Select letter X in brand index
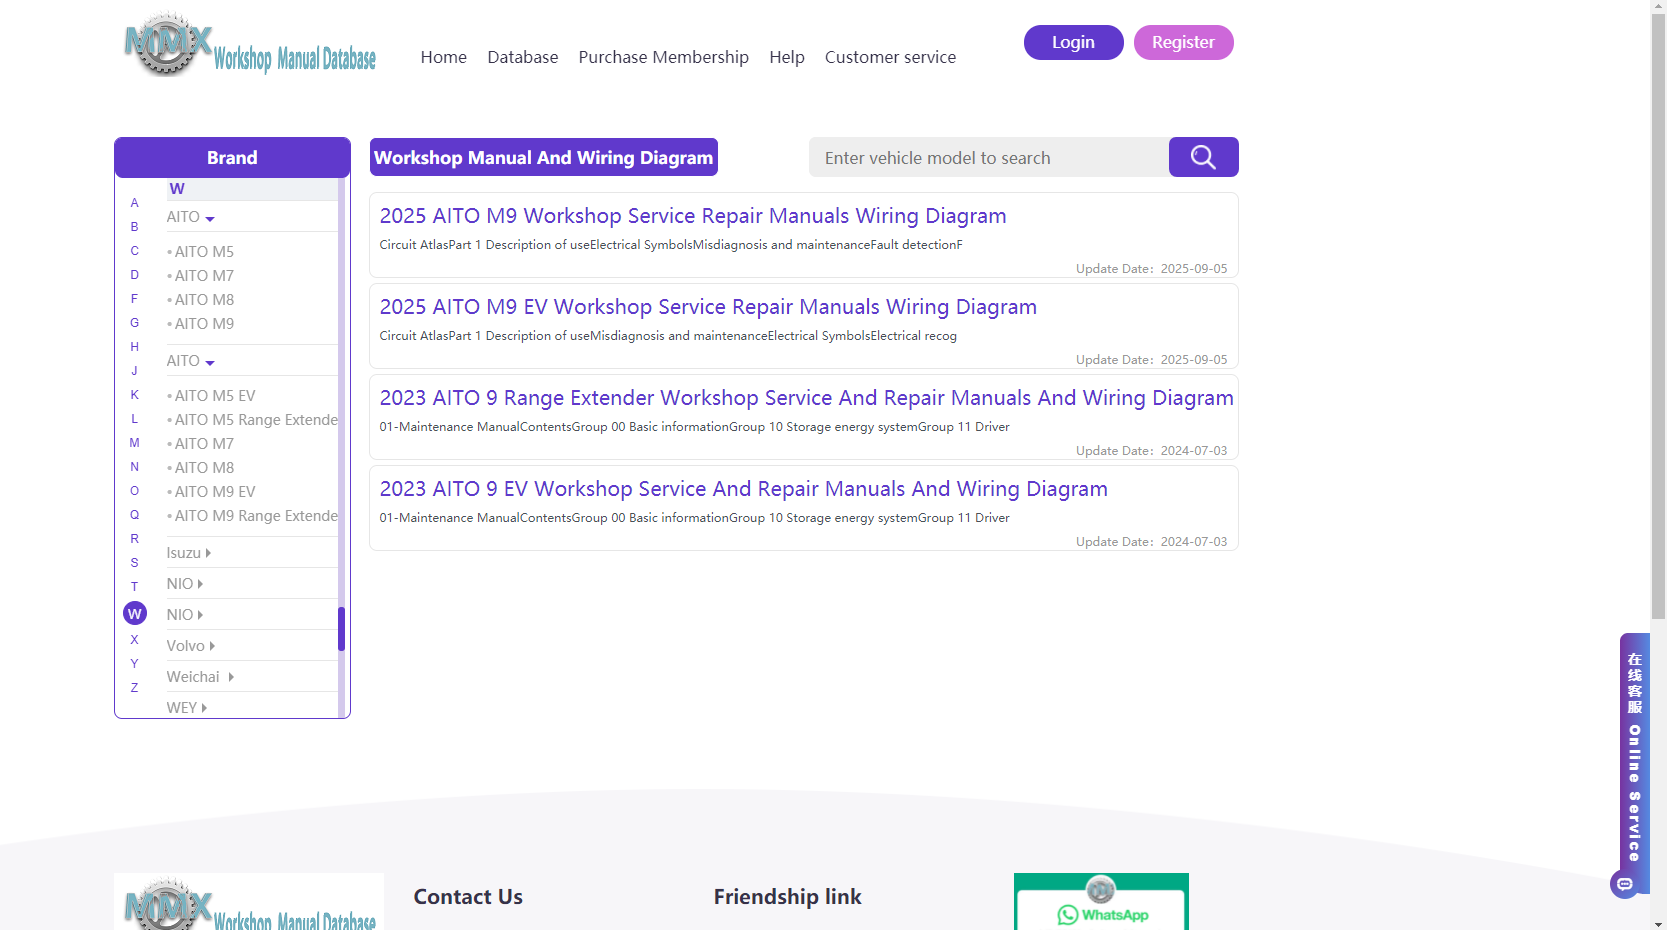Image resolution: width=1667 pixels, height=930 pixels. [135, 640]
